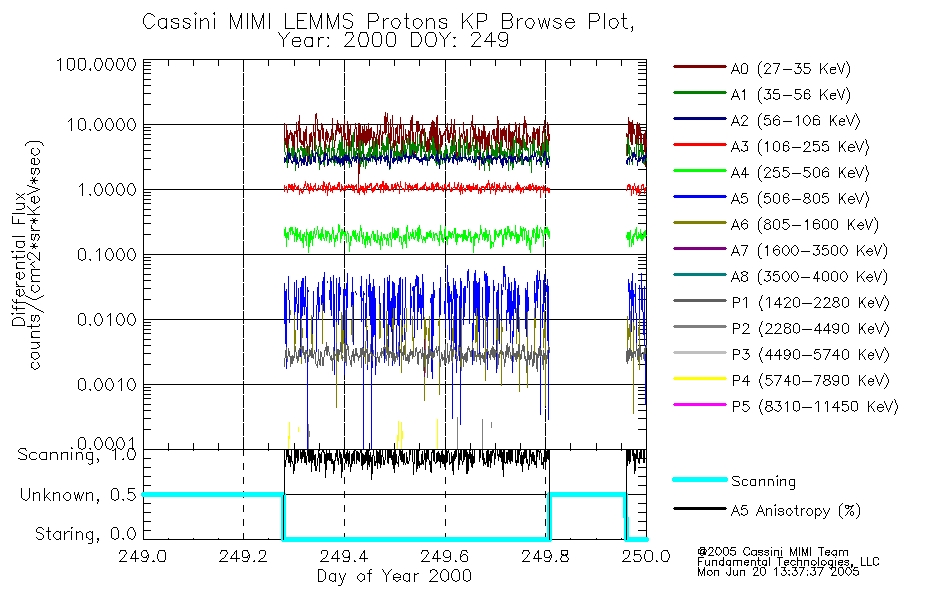The image size is (950, 600).
Task: Click the Year: 2000 DOY: 249 subtitle
Action: pos(393,41)
